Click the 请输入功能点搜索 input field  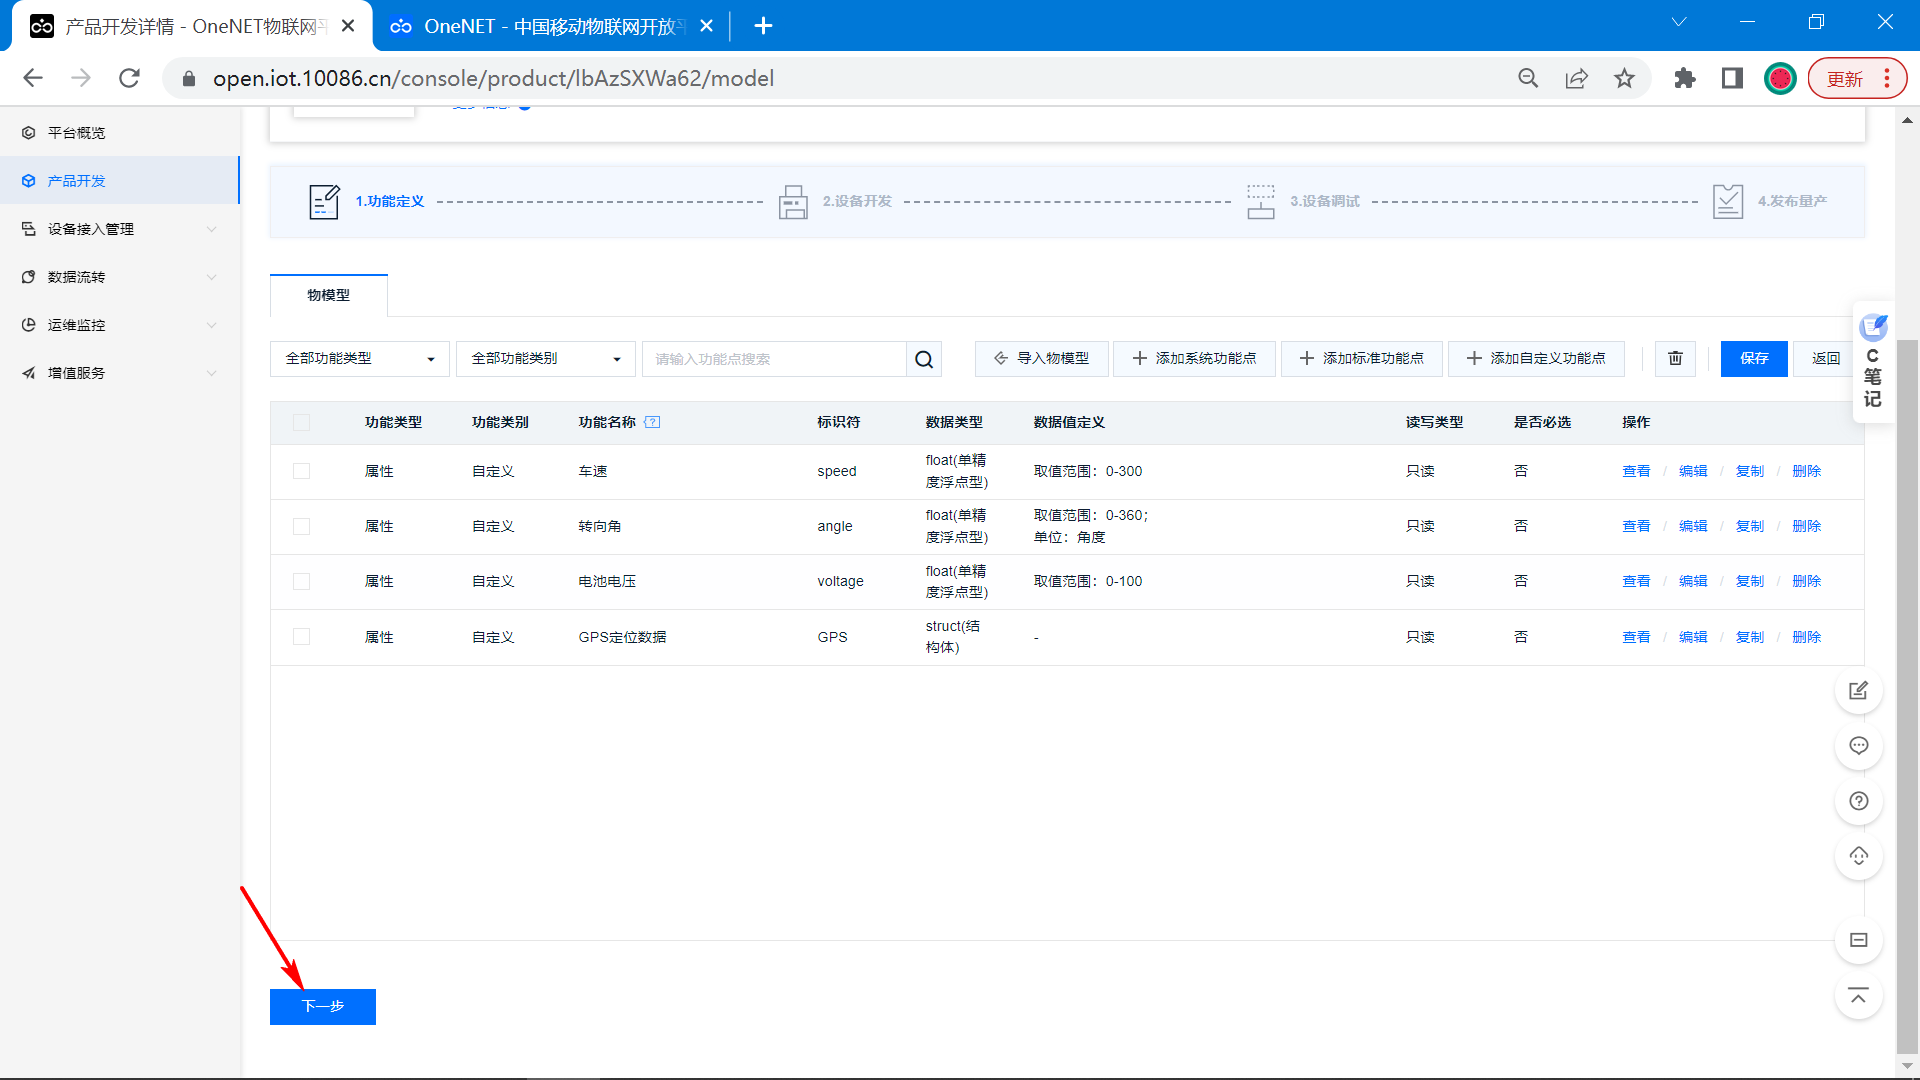(773, 359)
